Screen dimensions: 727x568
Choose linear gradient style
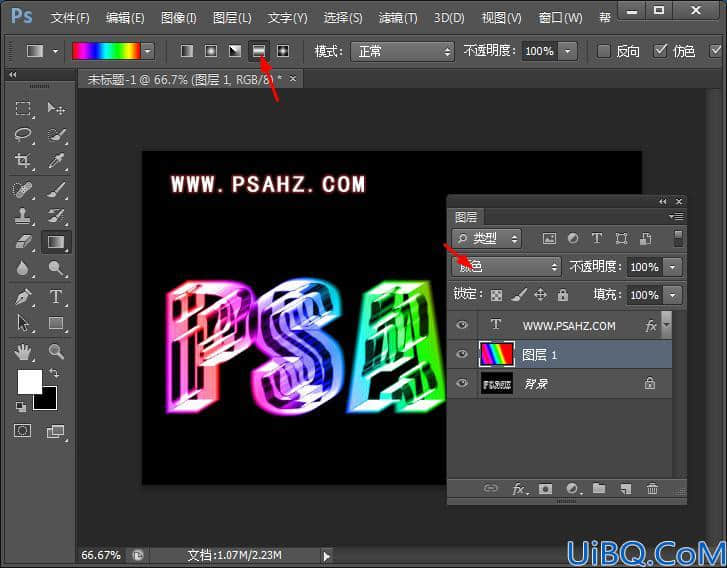[187, 51]
